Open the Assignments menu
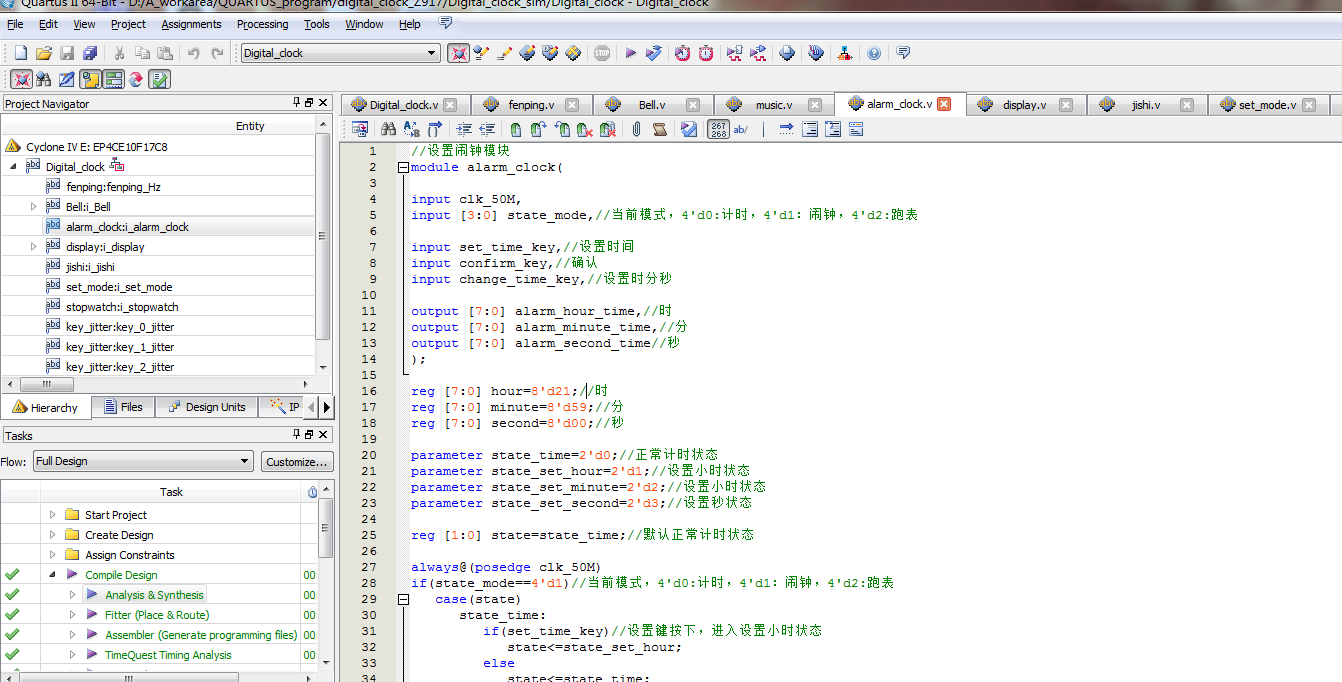The width and height of the screenshot is (1342, 682). [x=191, y=24]
